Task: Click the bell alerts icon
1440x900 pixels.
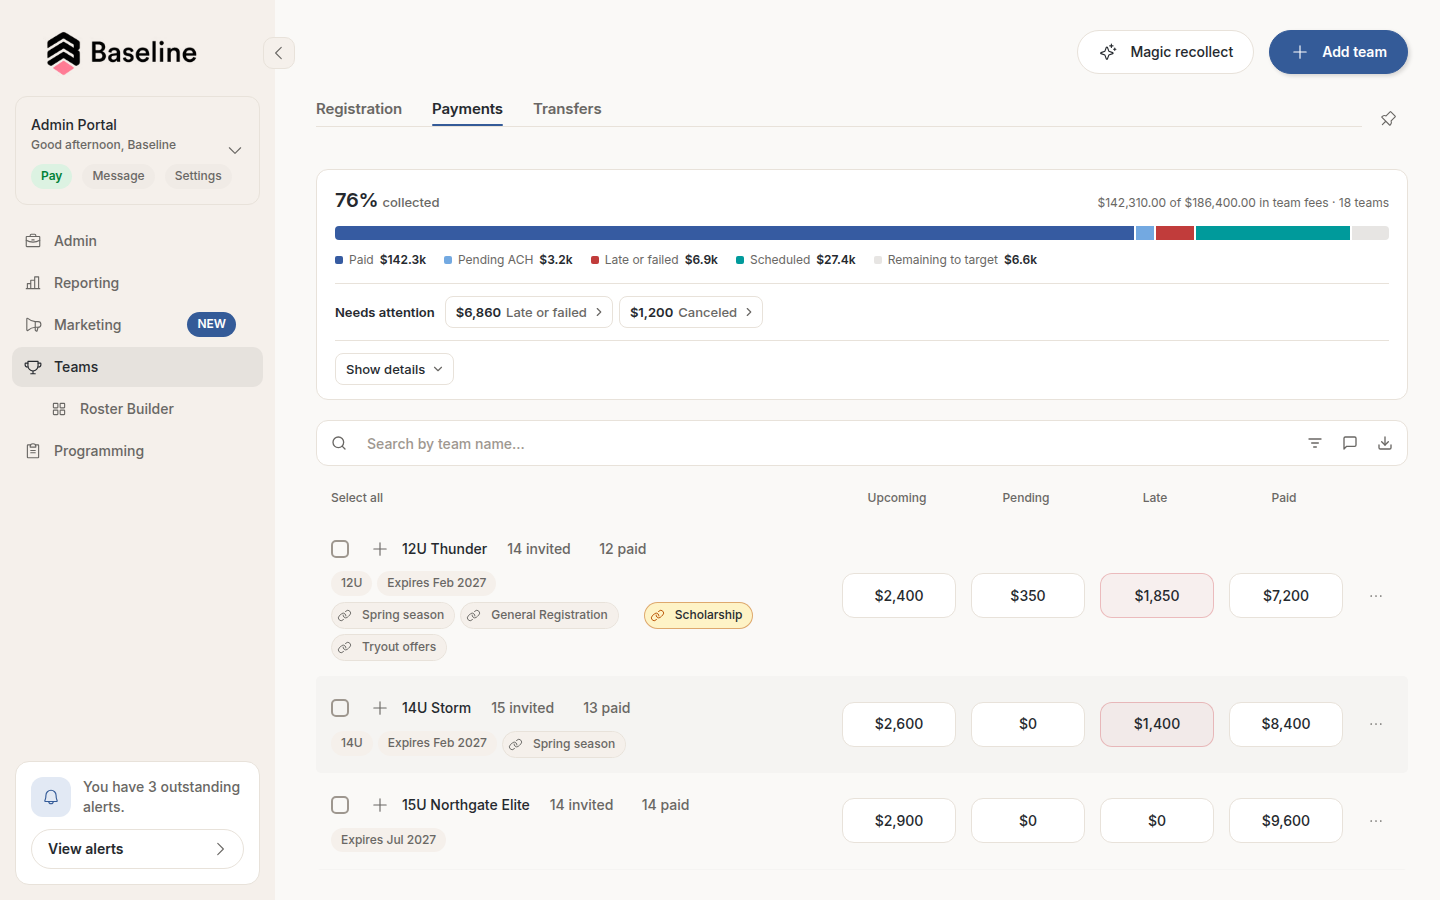Action: pos(51,797)
